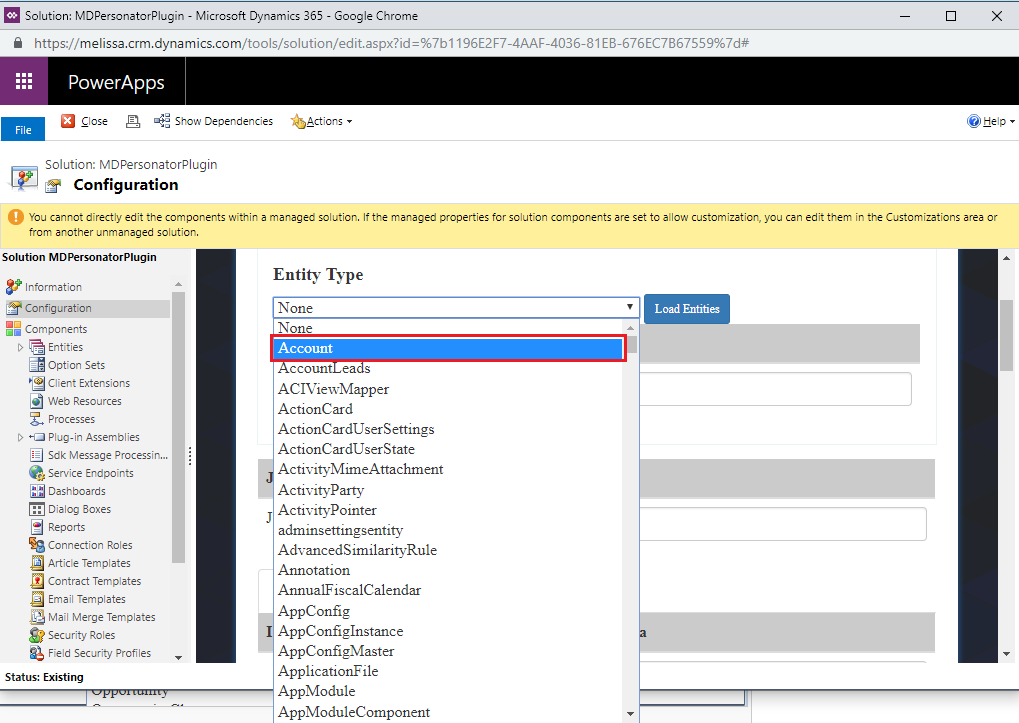Select None option in dropdown list
The image size is (1019, 723).
(x=448, y=328)
